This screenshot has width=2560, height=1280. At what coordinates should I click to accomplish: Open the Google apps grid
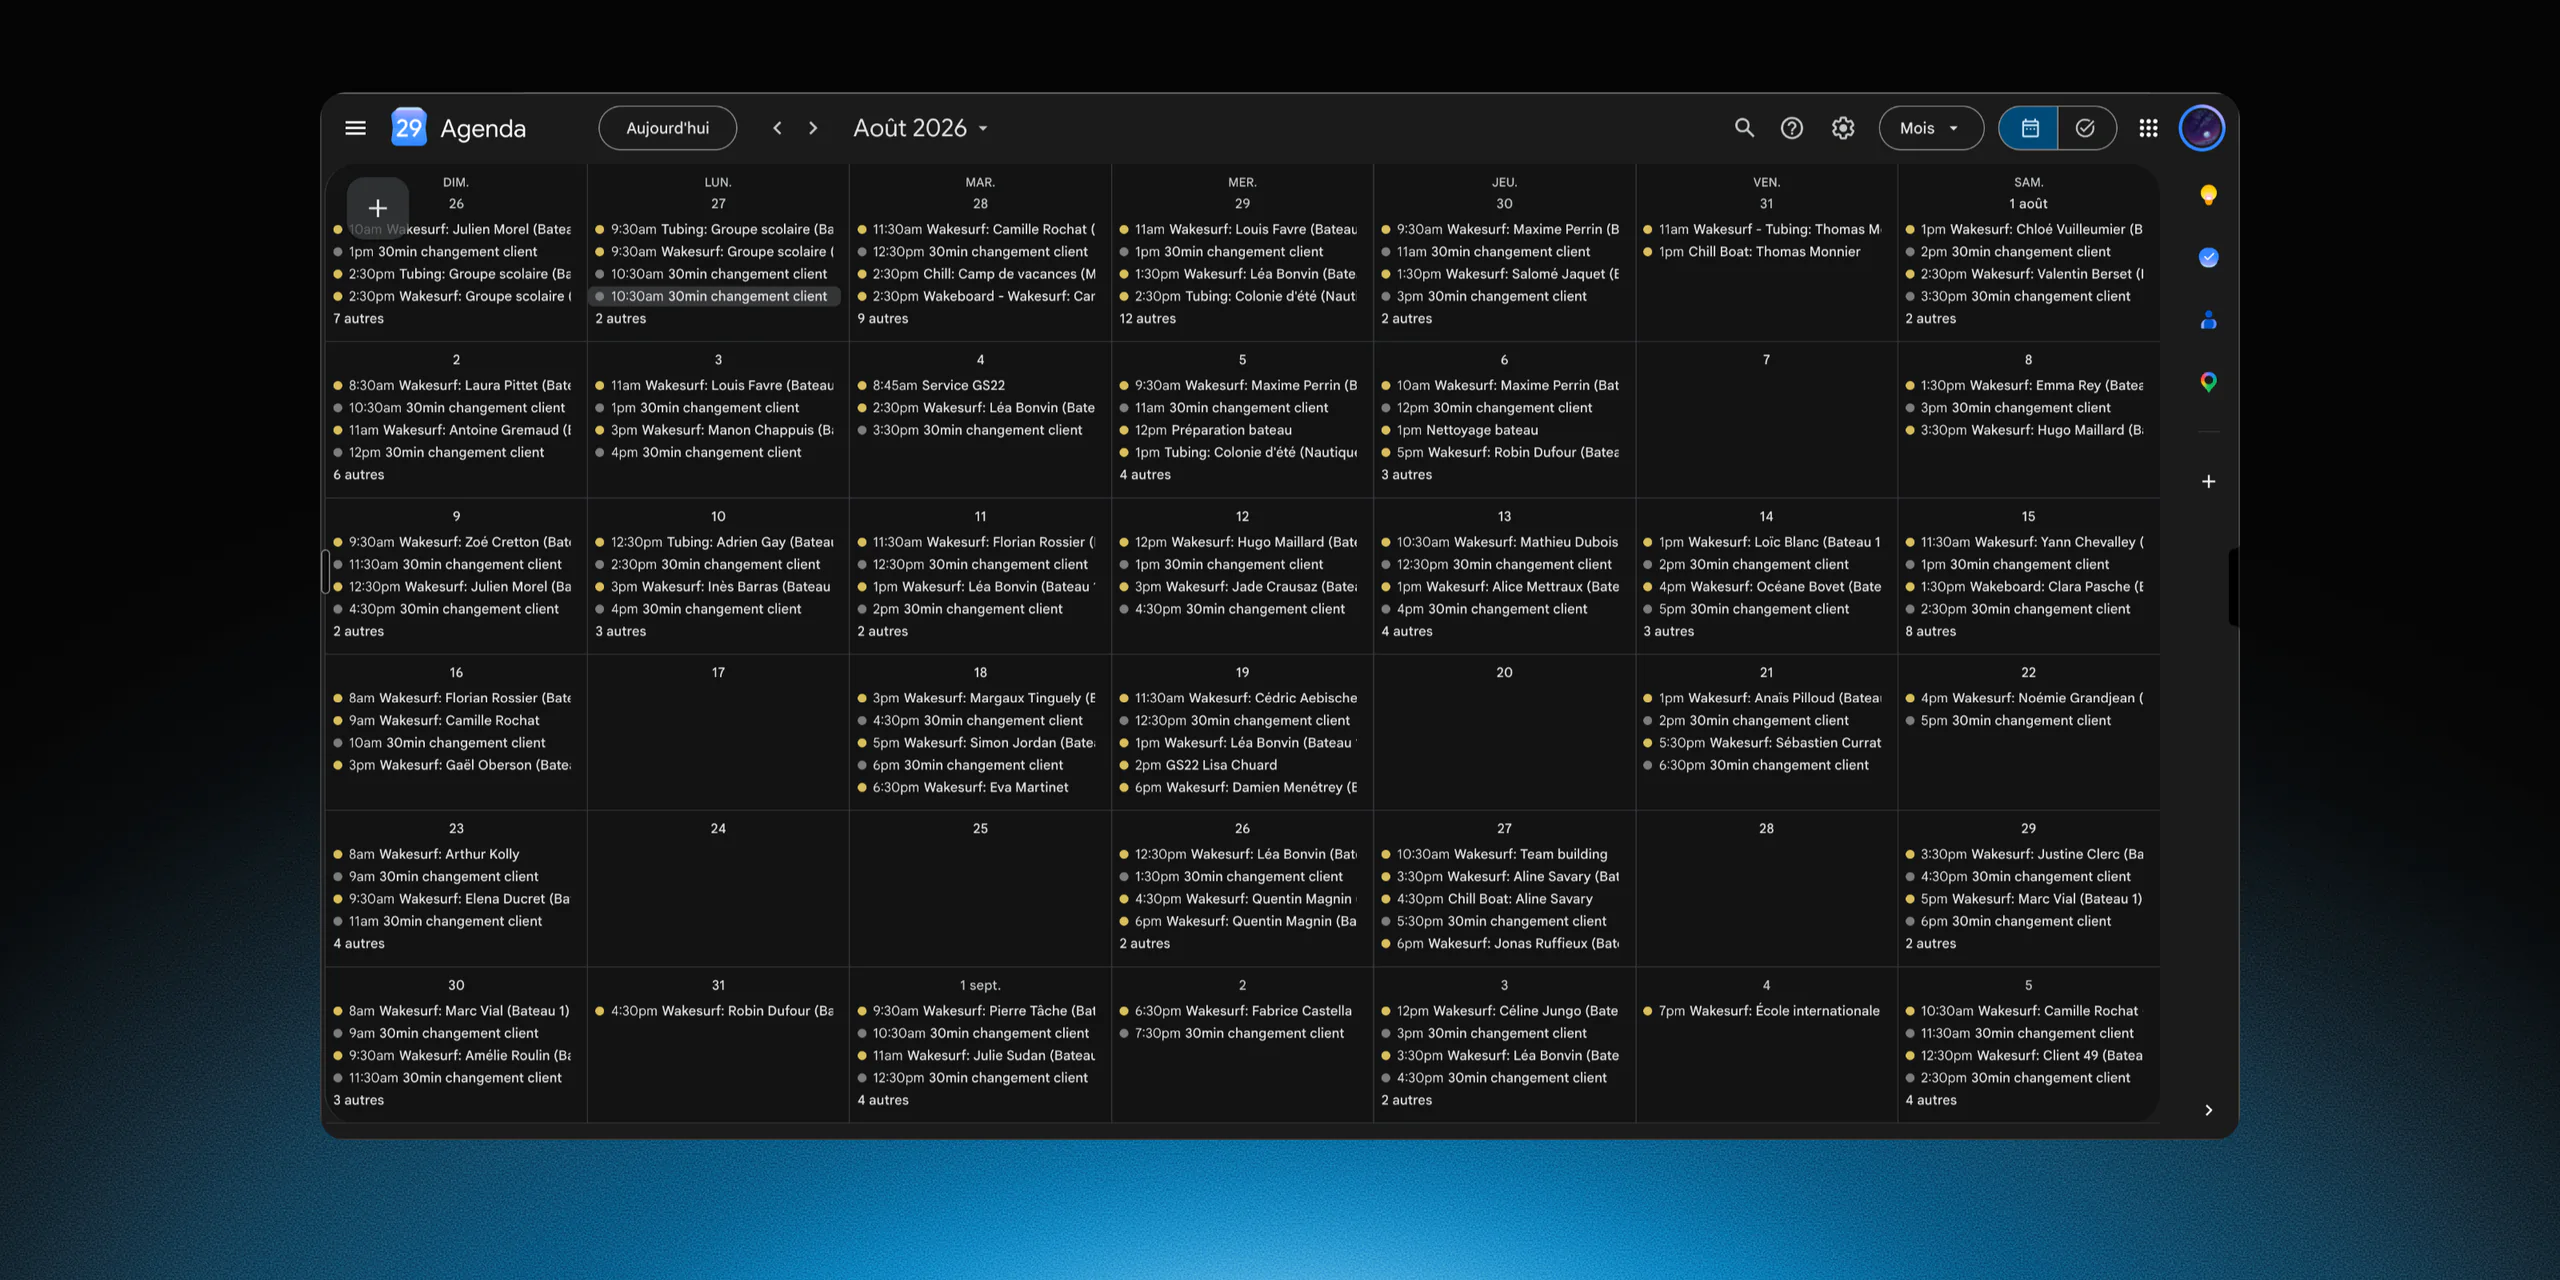point(2148,128)
